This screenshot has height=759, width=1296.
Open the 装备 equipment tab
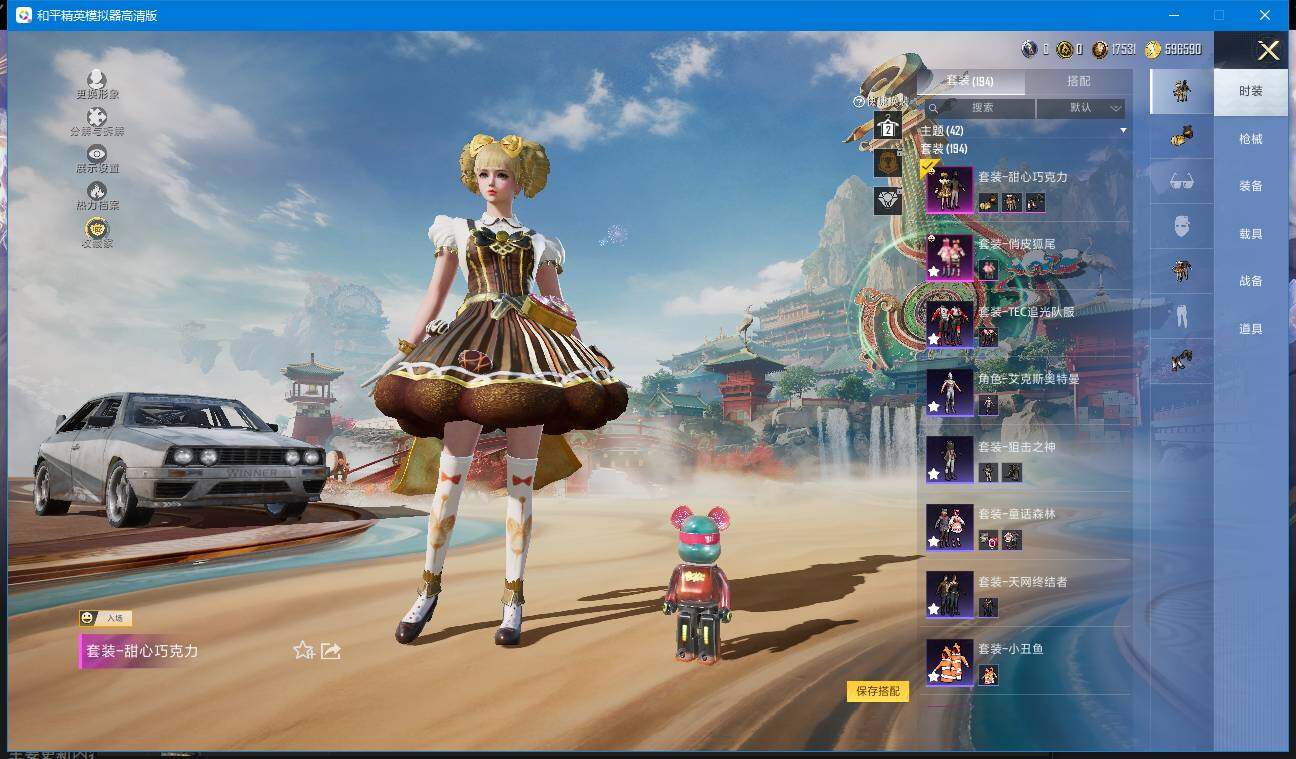pyautogui.click(x=1251, y=186)
